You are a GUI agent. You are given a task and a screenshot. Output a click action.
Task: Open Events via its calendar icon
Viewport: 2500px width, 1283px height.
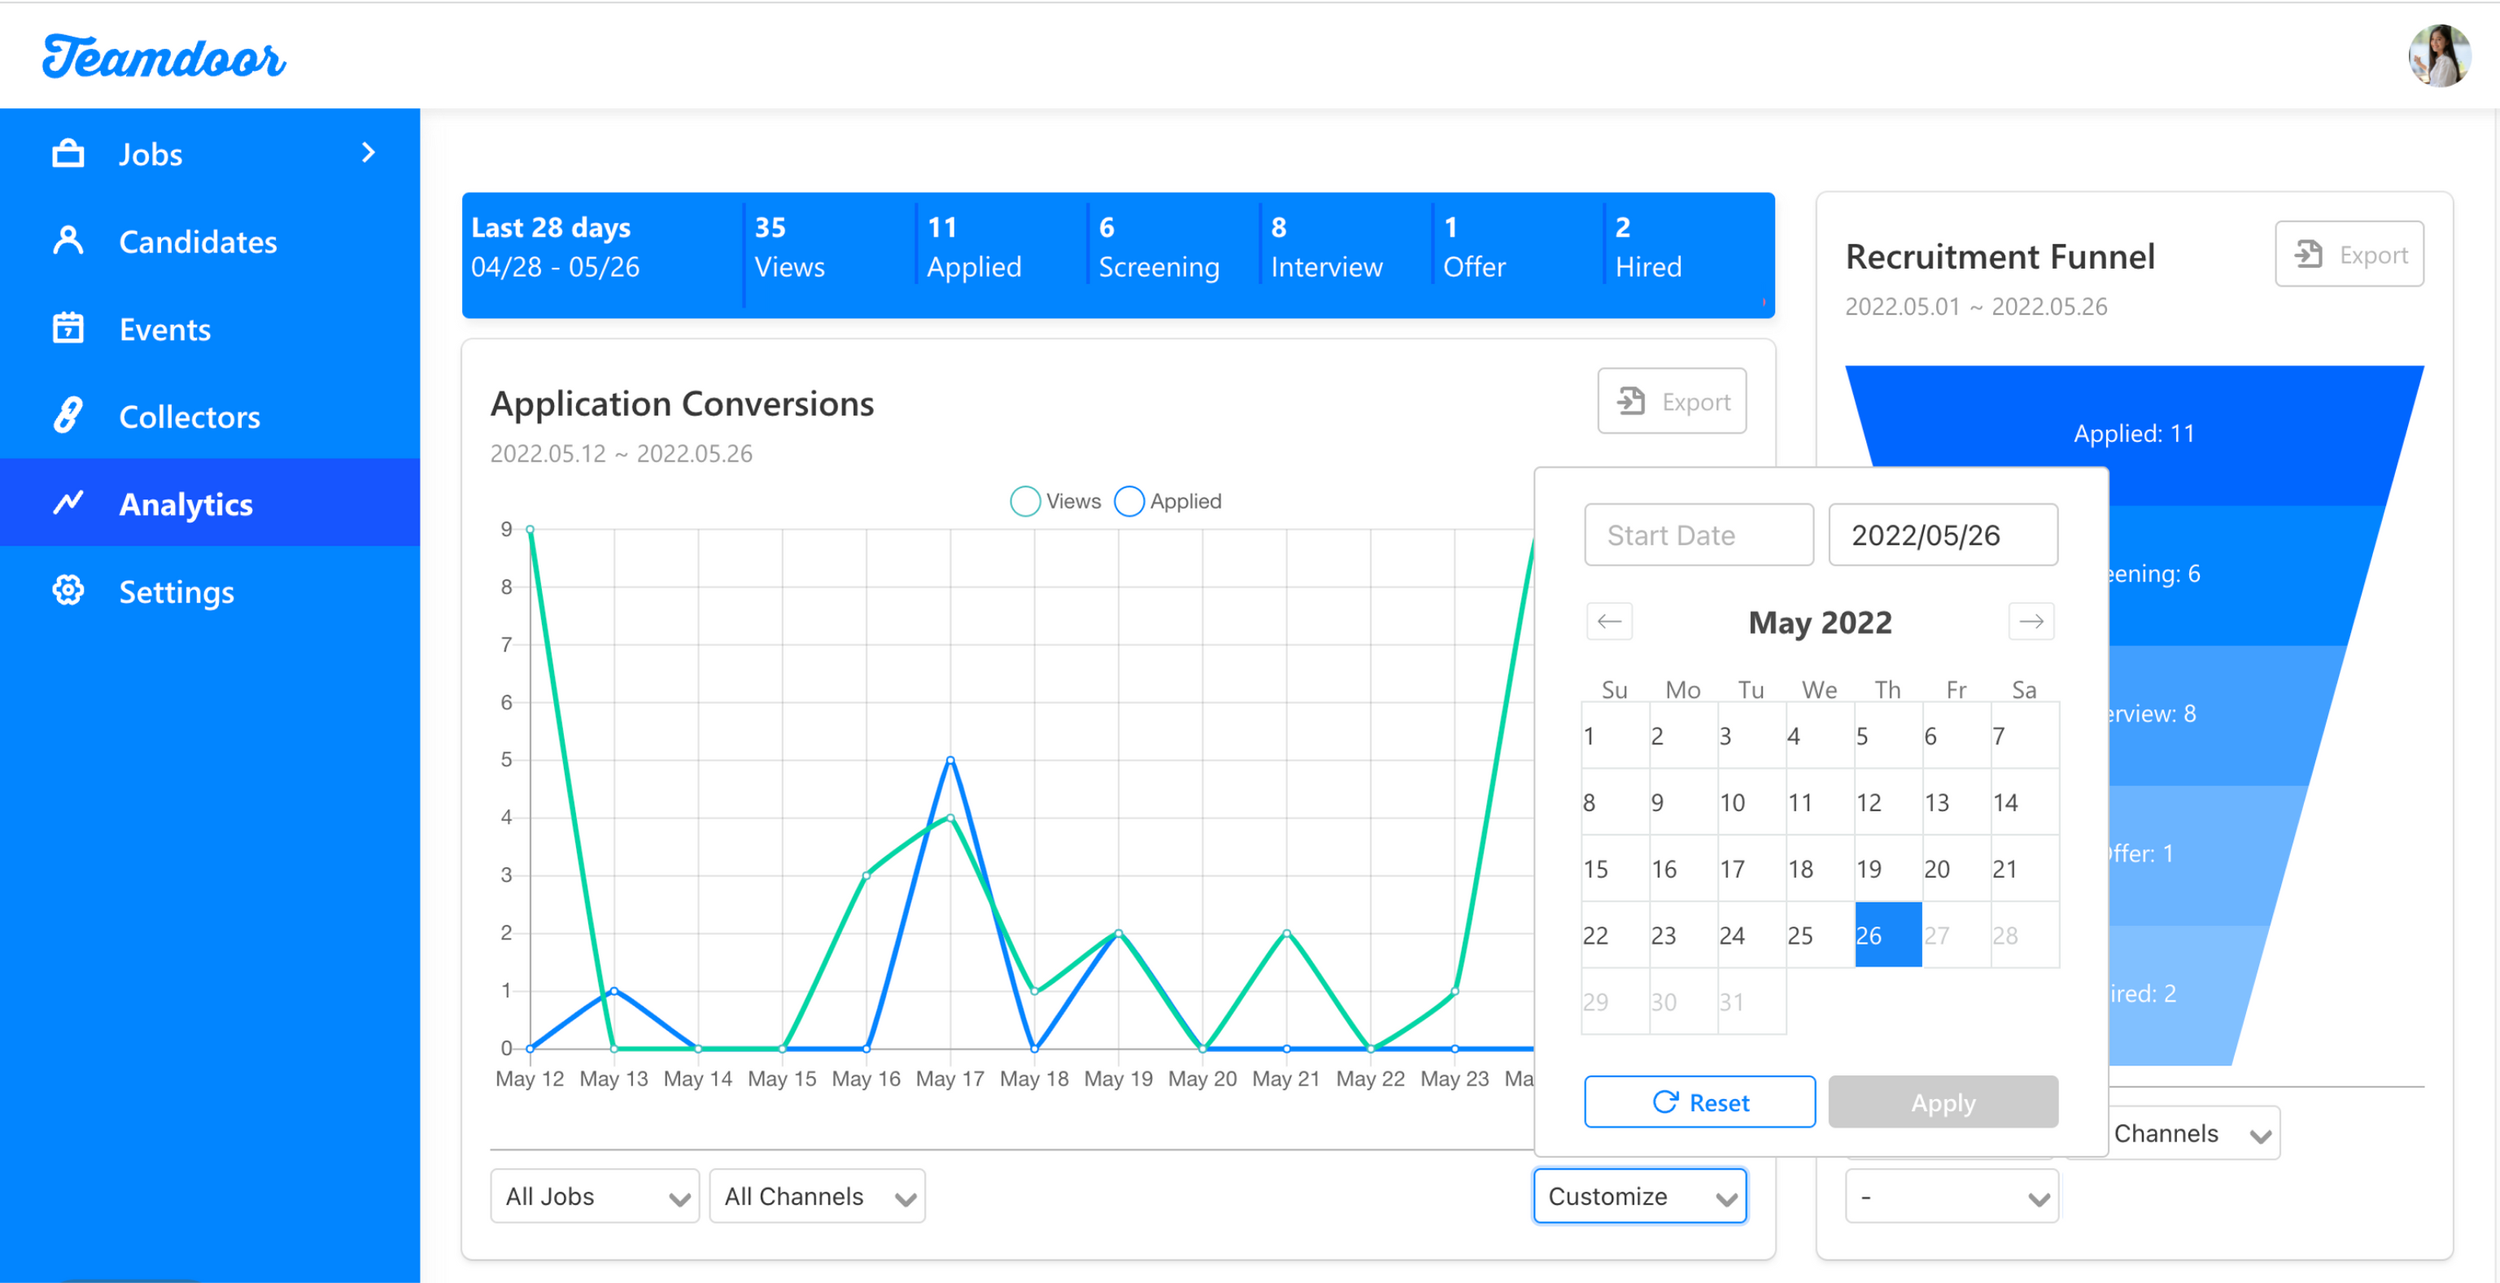(68, 328)
